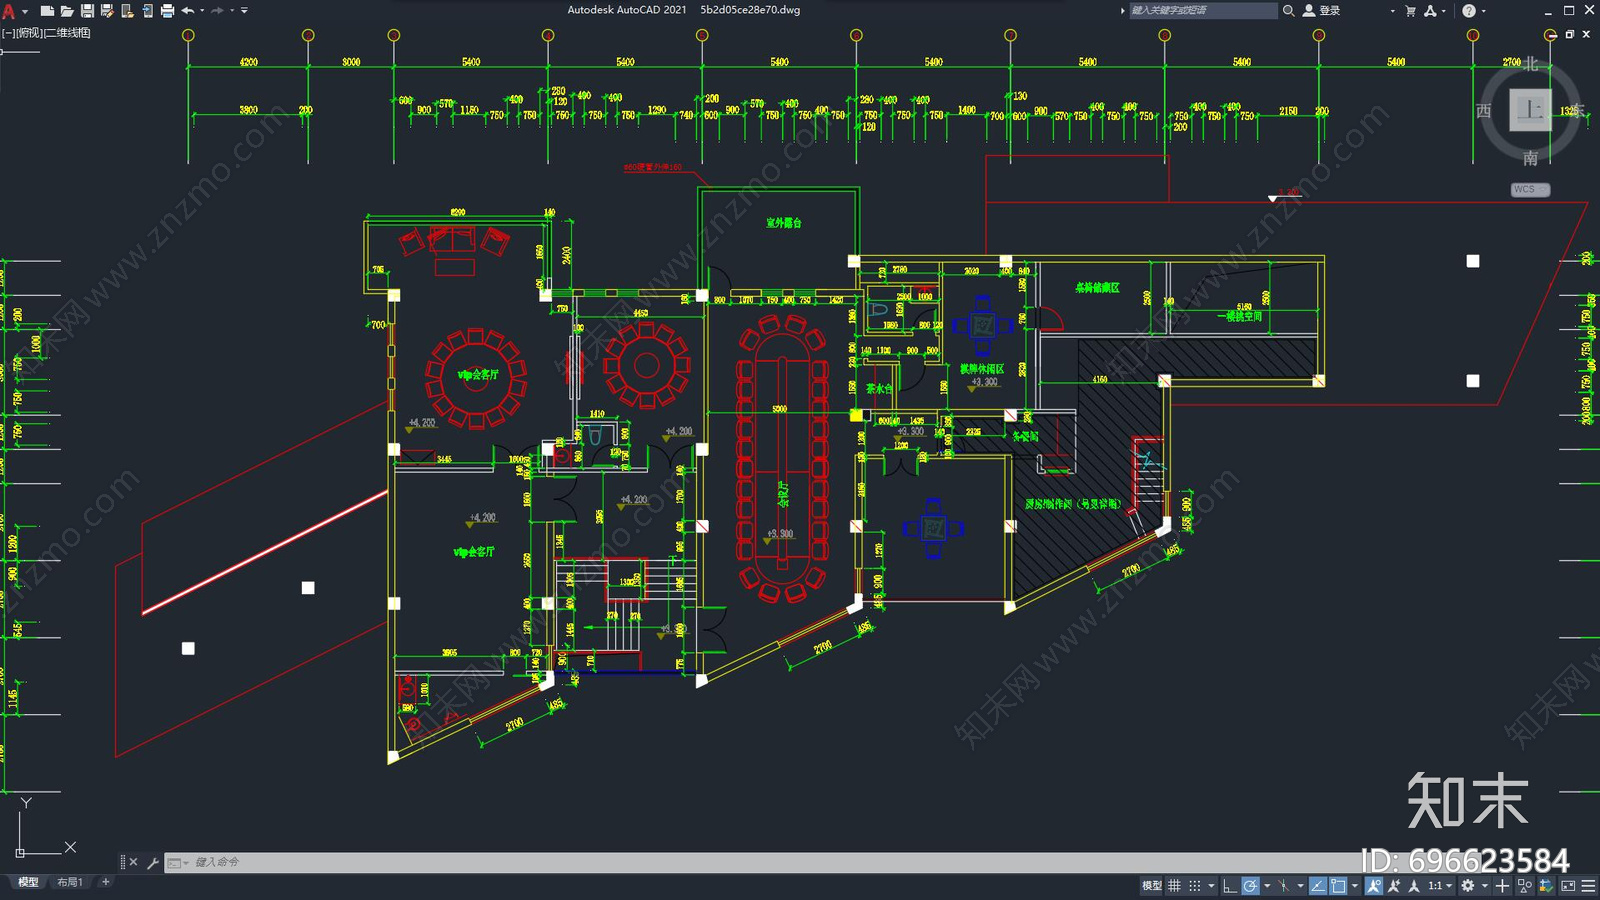1600x900 pixels.
Task: Open a file with the folder icon
Action: point(67,11)
